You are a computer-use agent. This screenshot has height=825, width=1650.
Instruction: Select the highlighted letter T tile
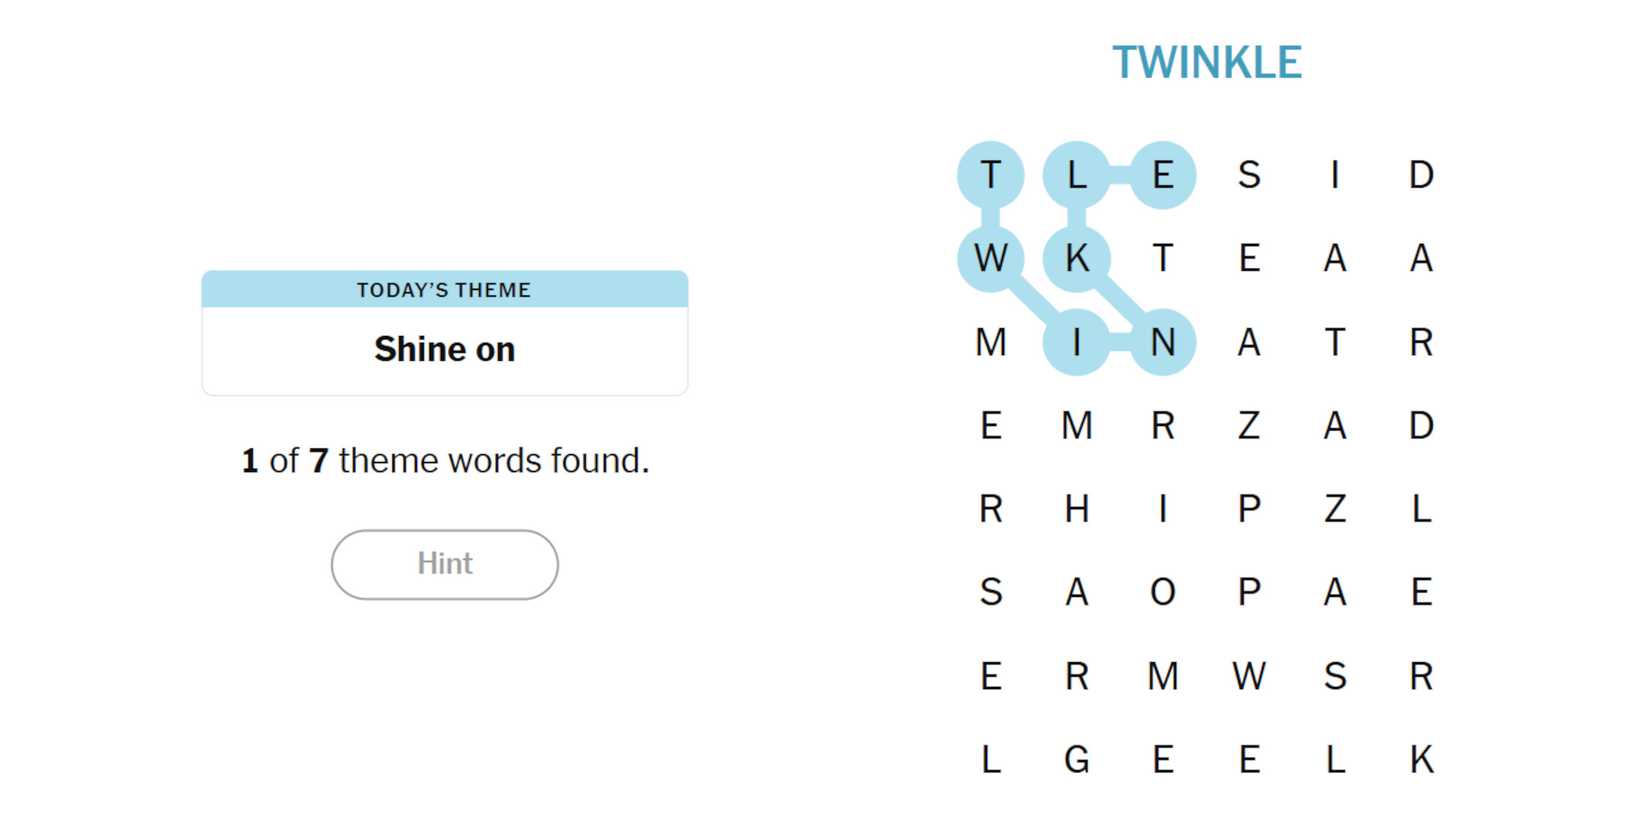tap(990, 175)
